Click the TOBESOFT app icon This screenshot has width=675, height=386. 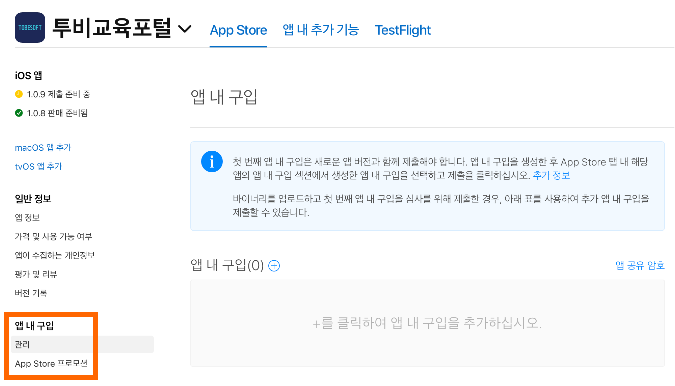[30, 28]
